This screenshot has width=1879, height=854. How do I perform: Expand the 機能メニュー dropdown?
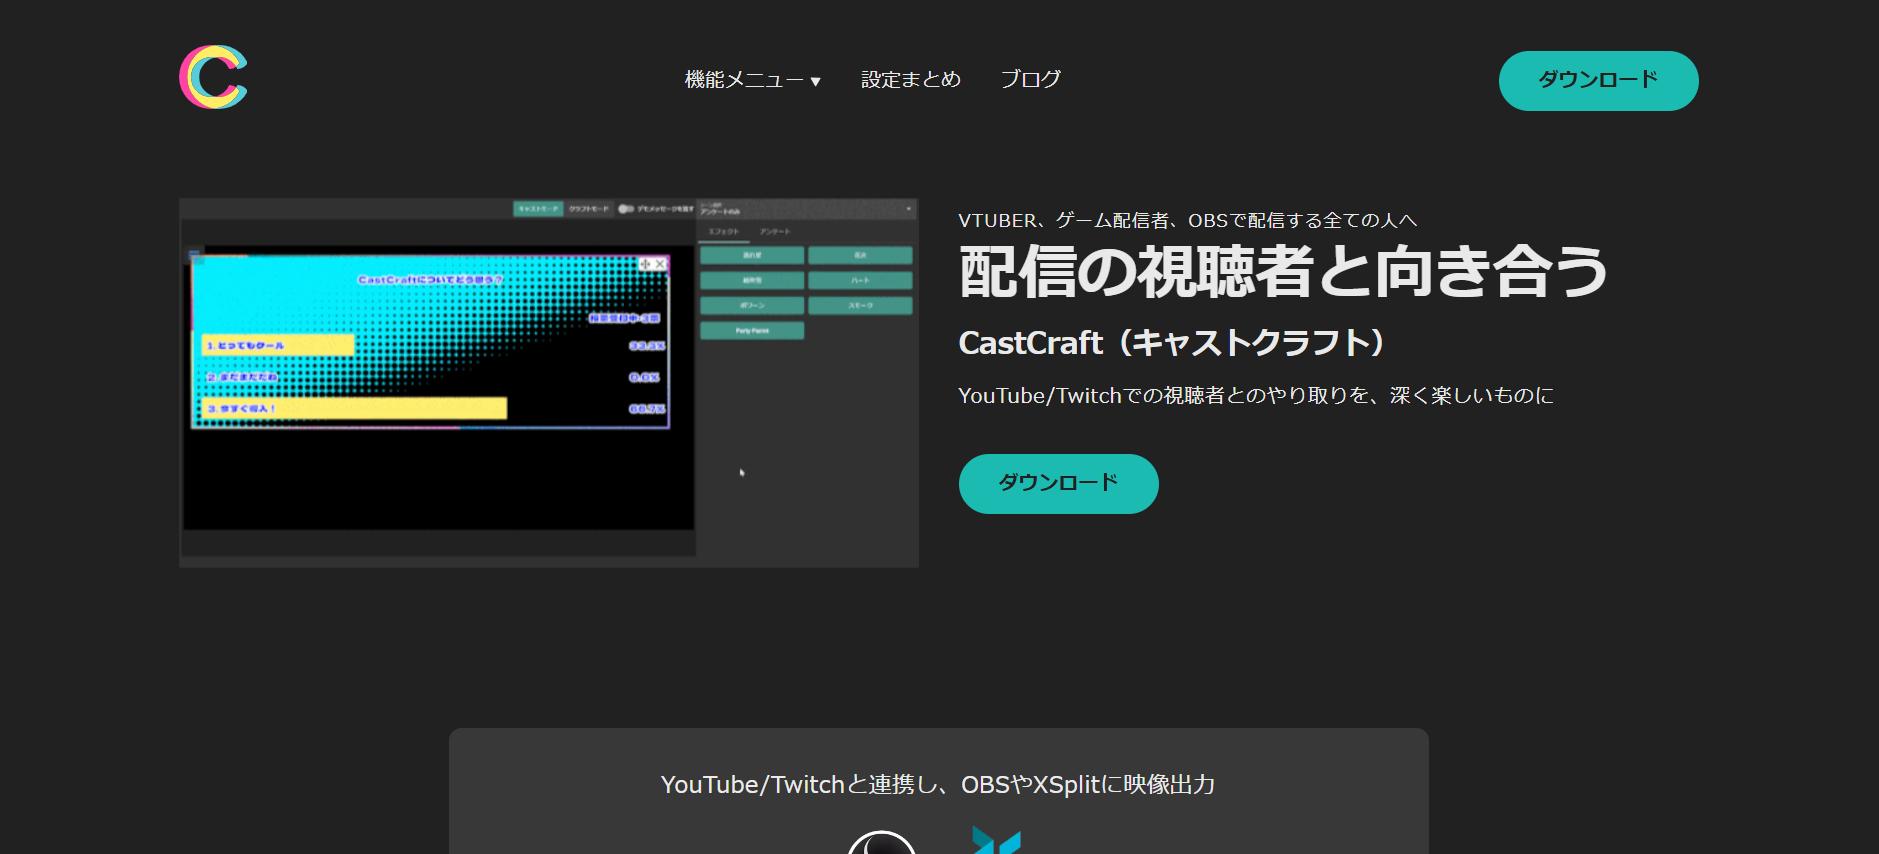tap(752, 80)
